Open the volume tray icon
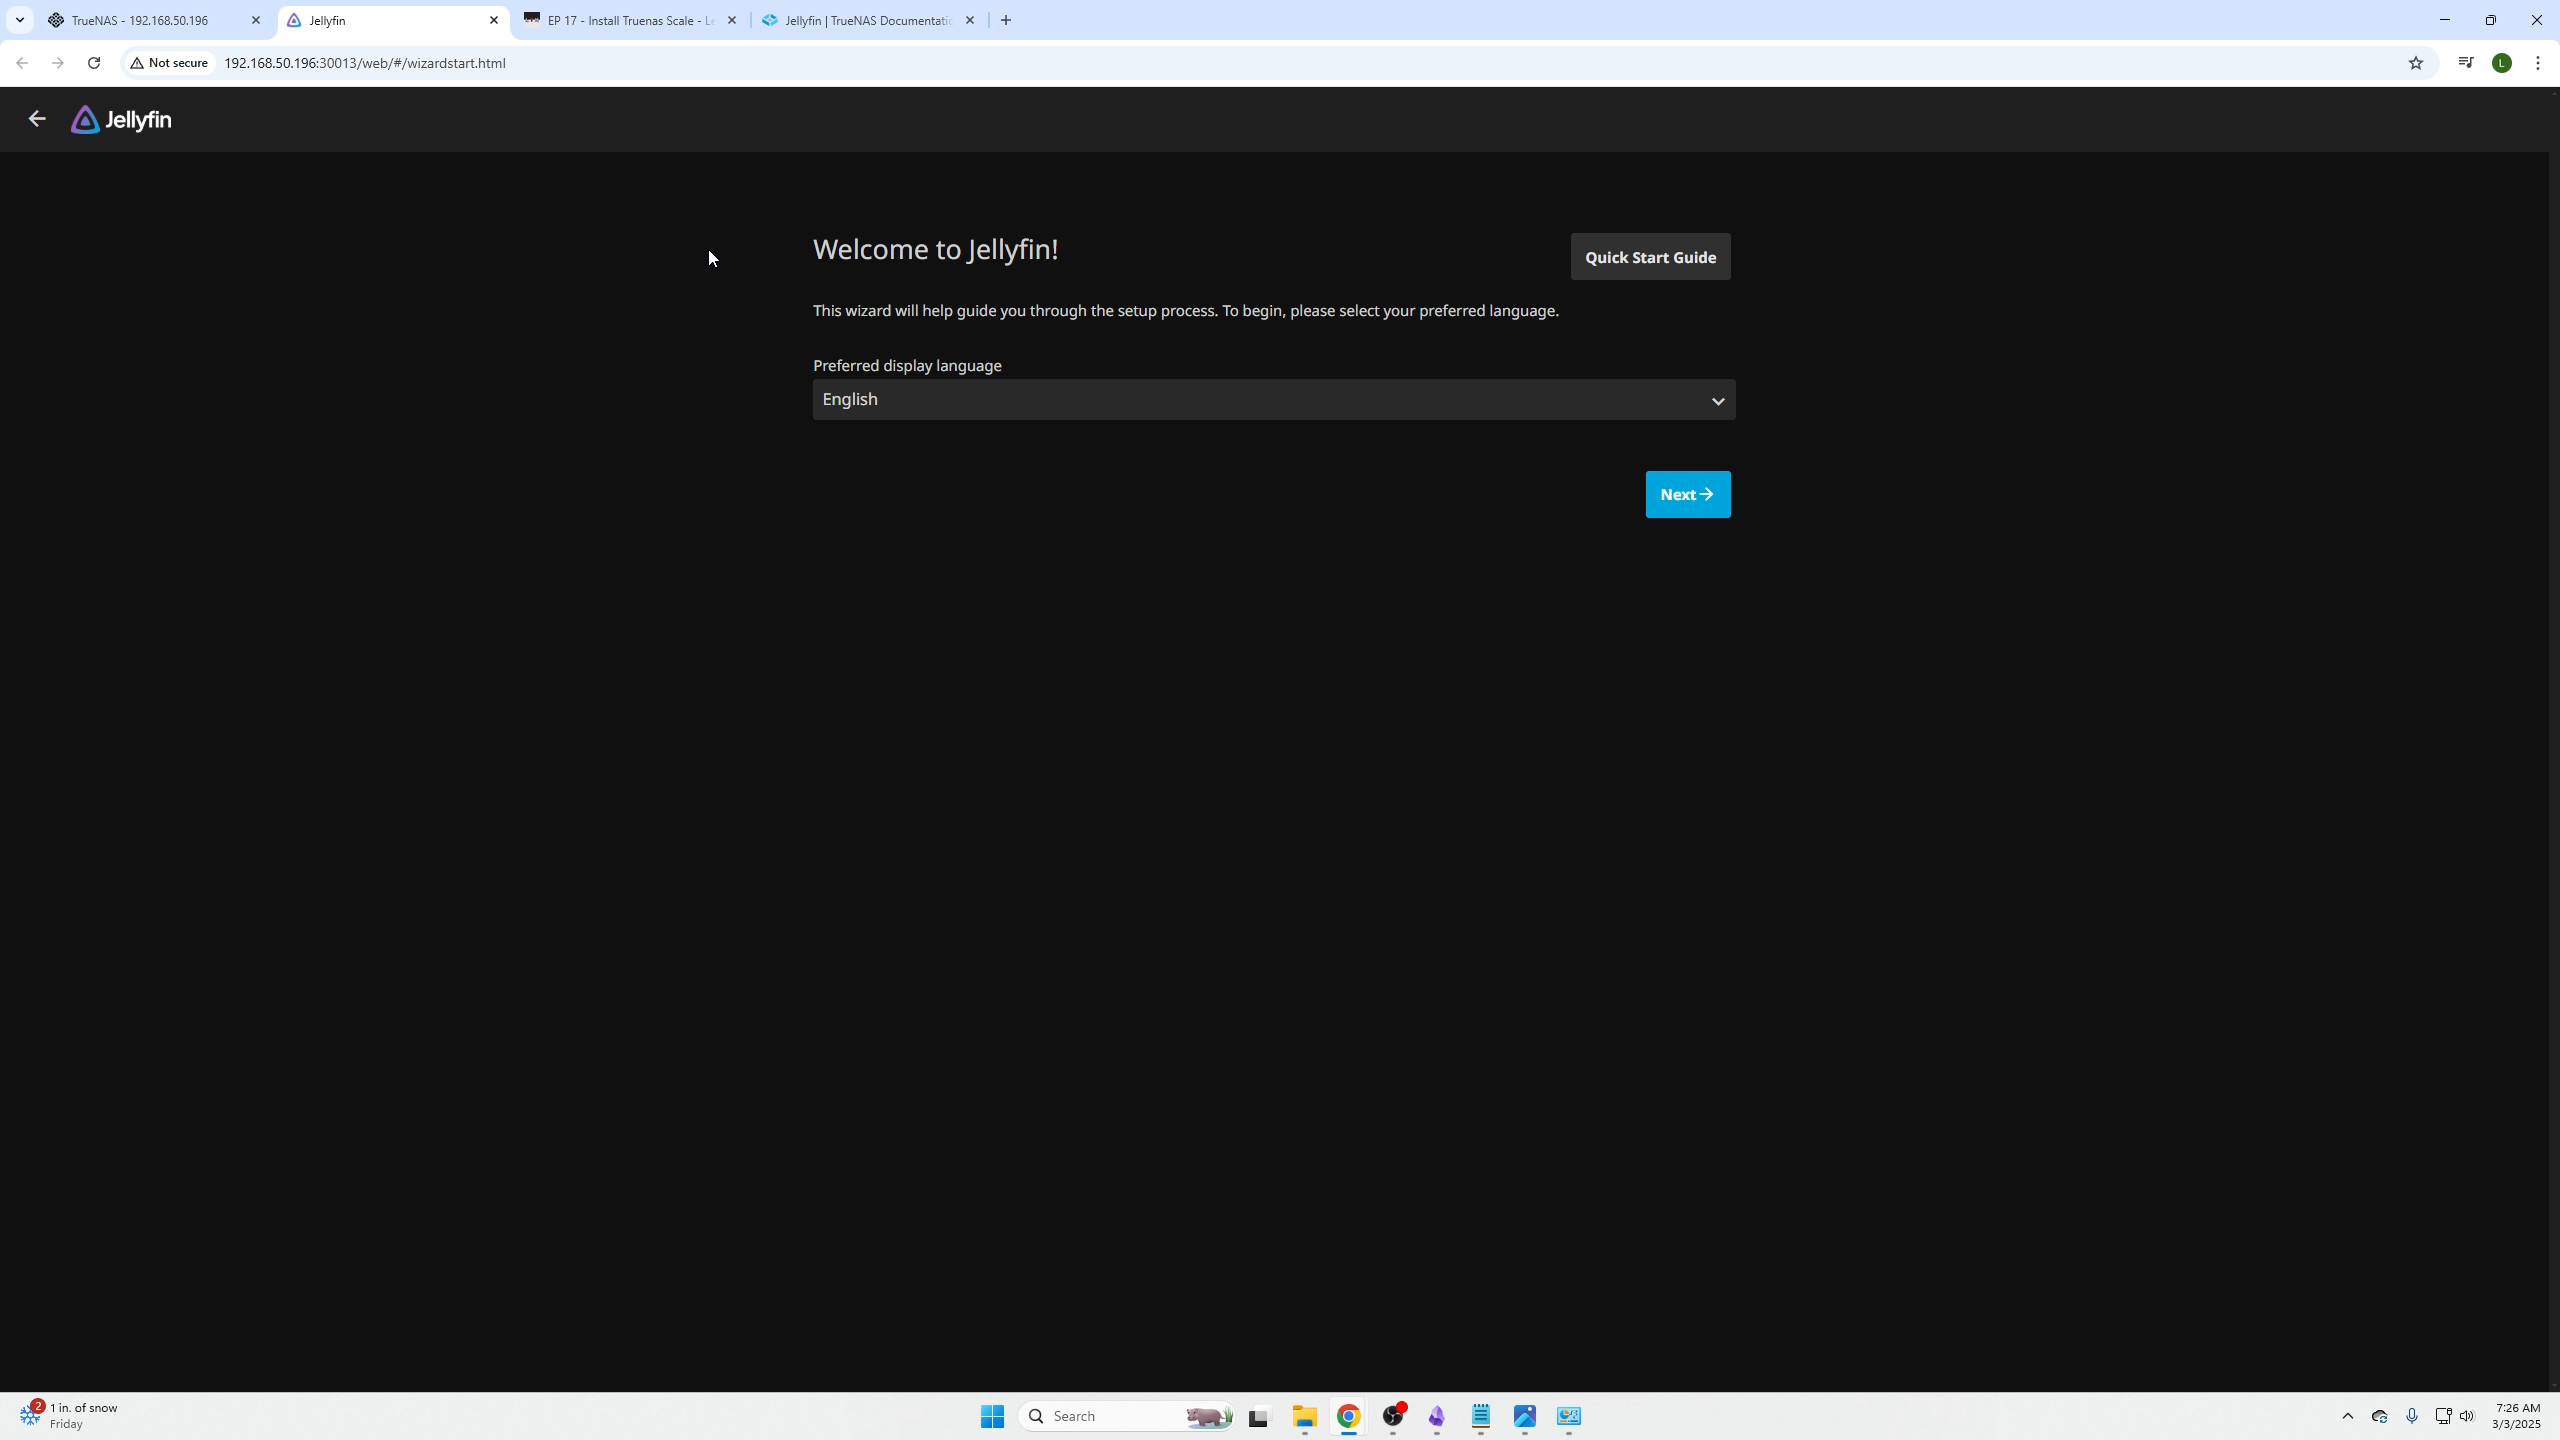The height and width of the screenshot is (1440, 2560). pos(2467,1416)
